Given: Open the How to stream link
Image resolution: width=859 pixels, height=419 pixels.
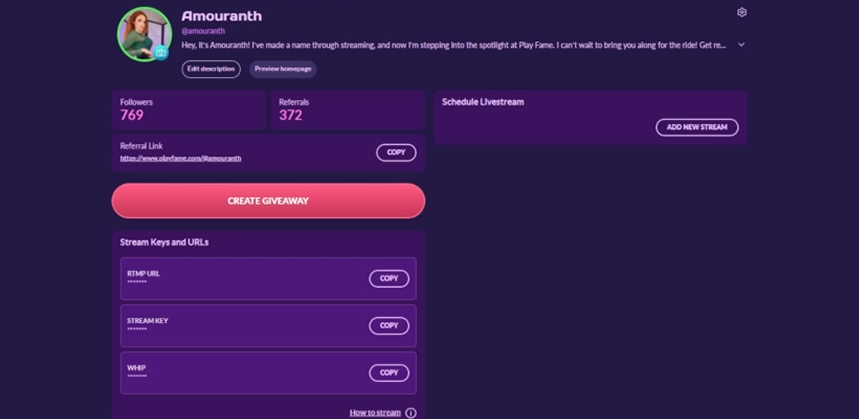Looking at the screenshot, I should [x=375, y=413].
